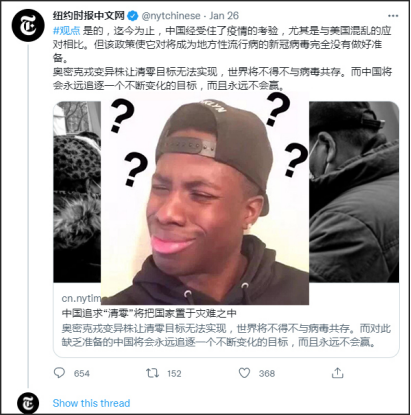Click the cn.nytimes domain text in card
Screen dimensions: 411x415
pyautogui.click(x=81, y=299)
